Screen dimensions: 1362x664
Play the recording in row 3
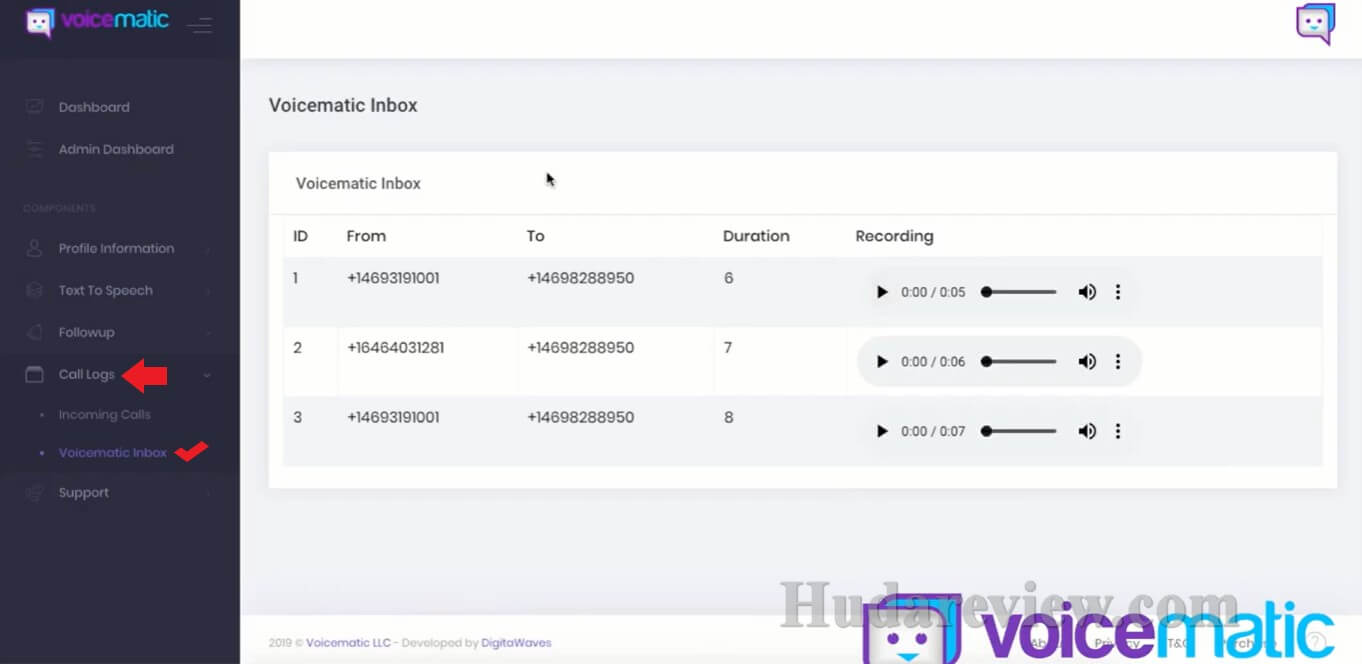882,431
